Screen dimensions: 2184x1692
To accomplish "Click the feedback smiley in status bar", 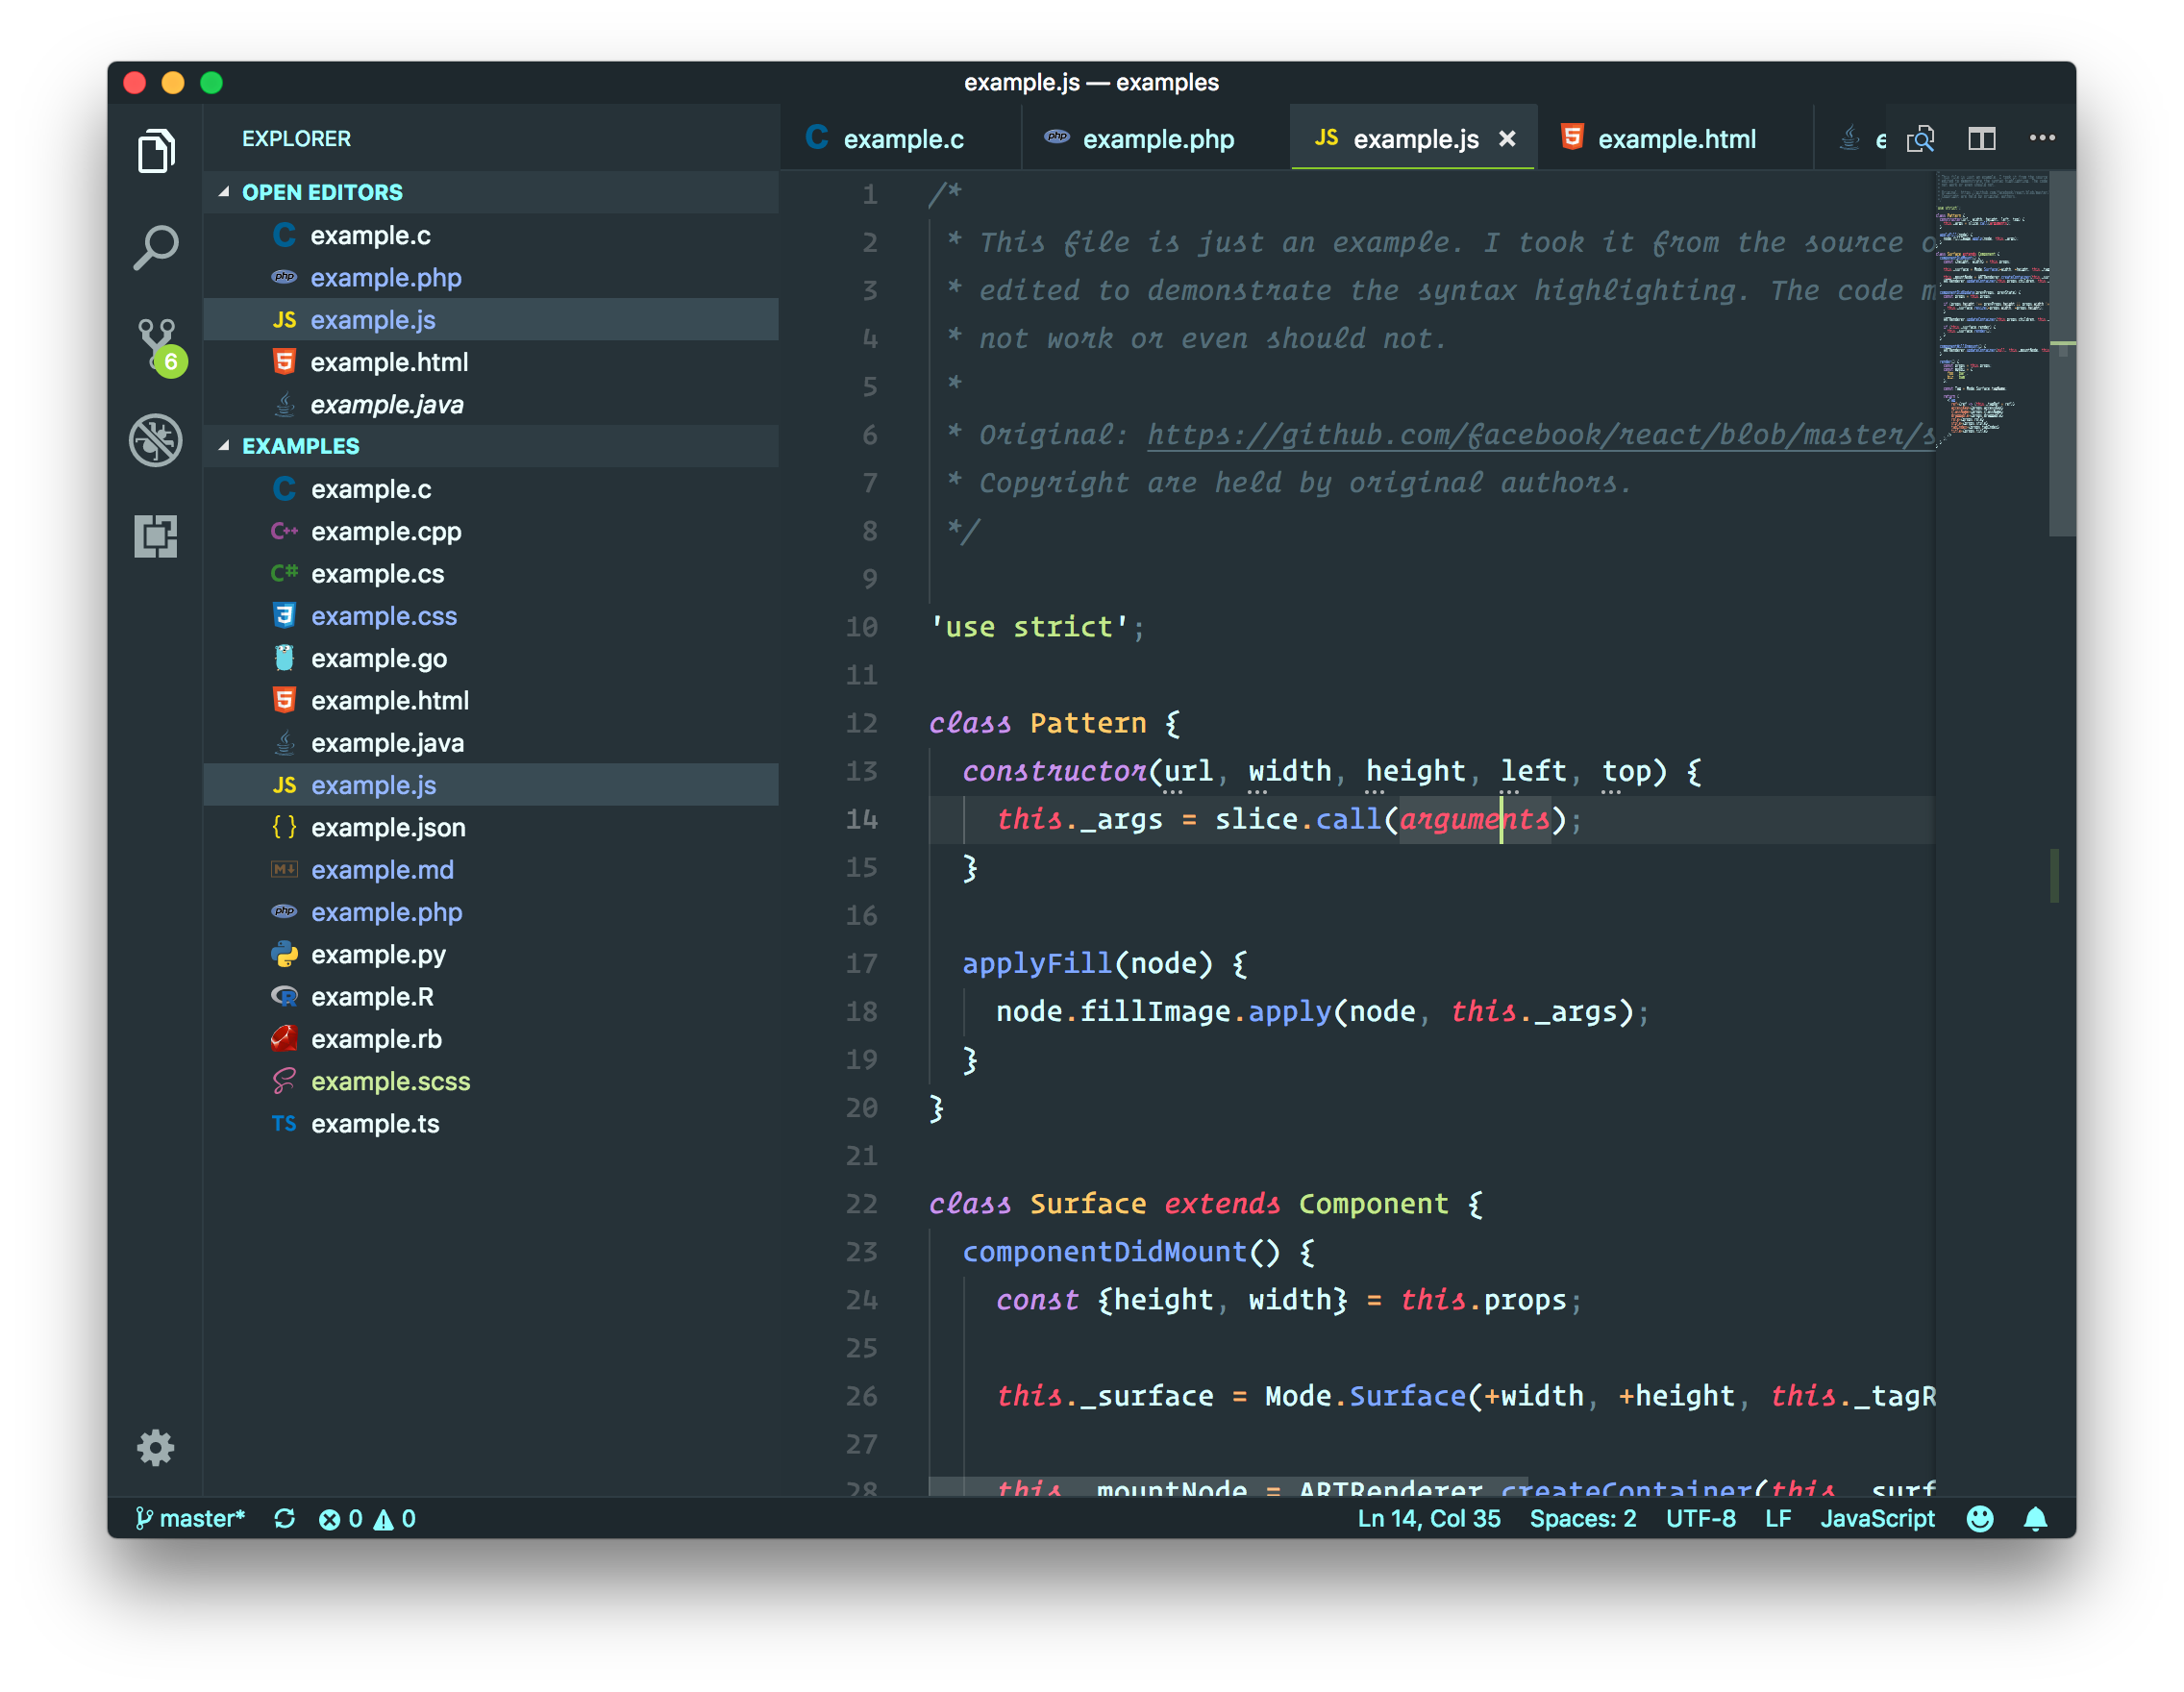I will tap(1979, 1518).
